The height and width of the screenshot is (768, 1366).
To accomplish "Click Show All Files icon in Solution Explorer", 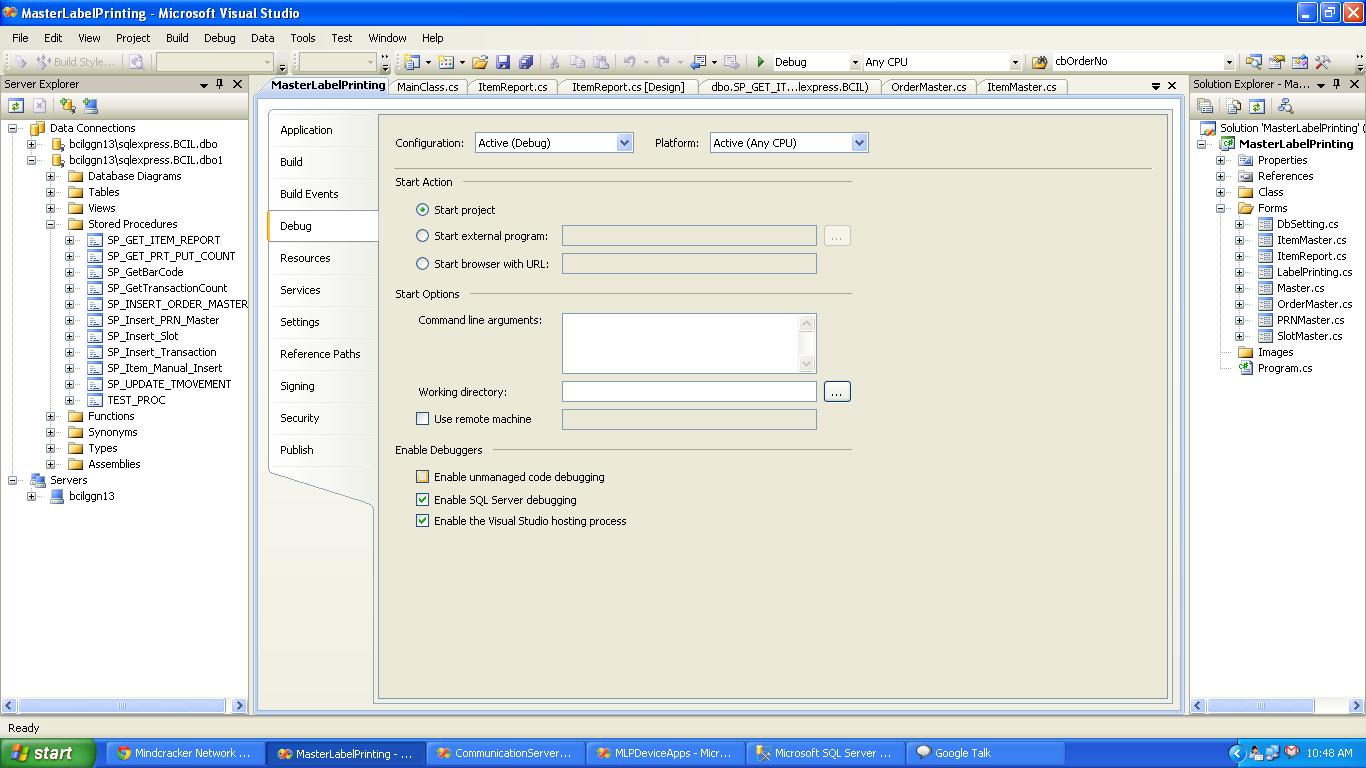I will 1234,105.
